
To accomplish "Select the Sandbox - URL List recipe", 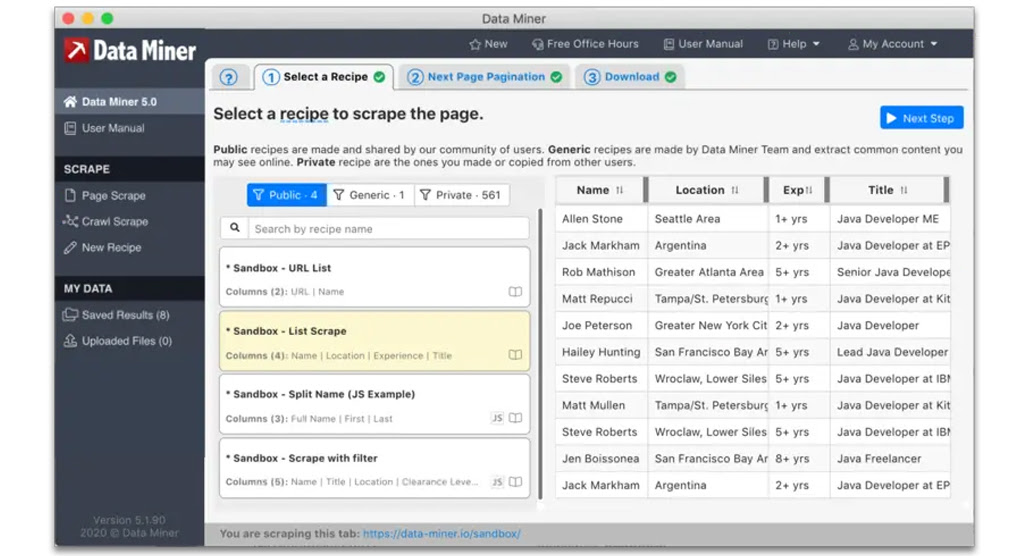I will tap(374, 277).
